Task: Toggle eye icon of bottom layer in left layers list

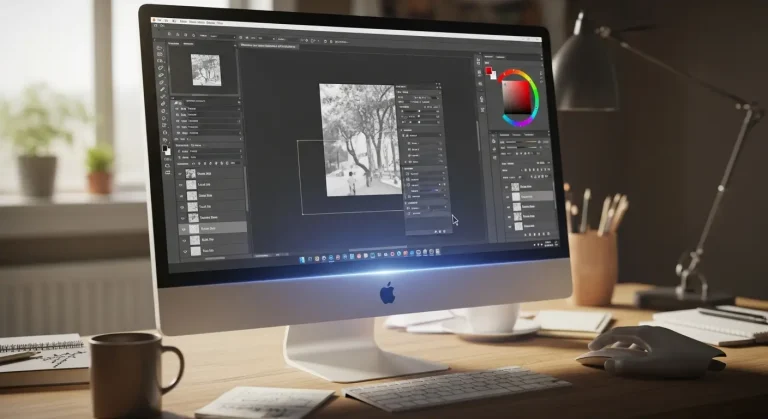Action: pos(186,251)
